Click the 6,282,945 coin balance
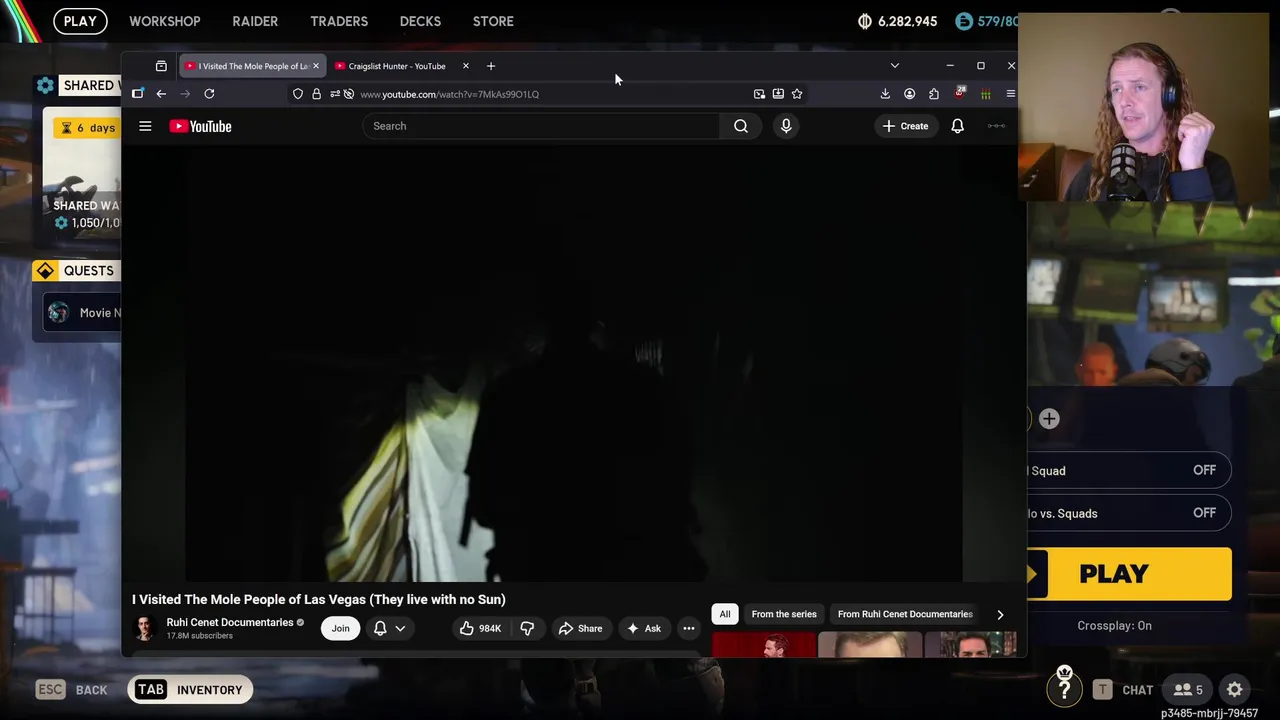Screen dimensions: 1280x720 tap(898, 21)
